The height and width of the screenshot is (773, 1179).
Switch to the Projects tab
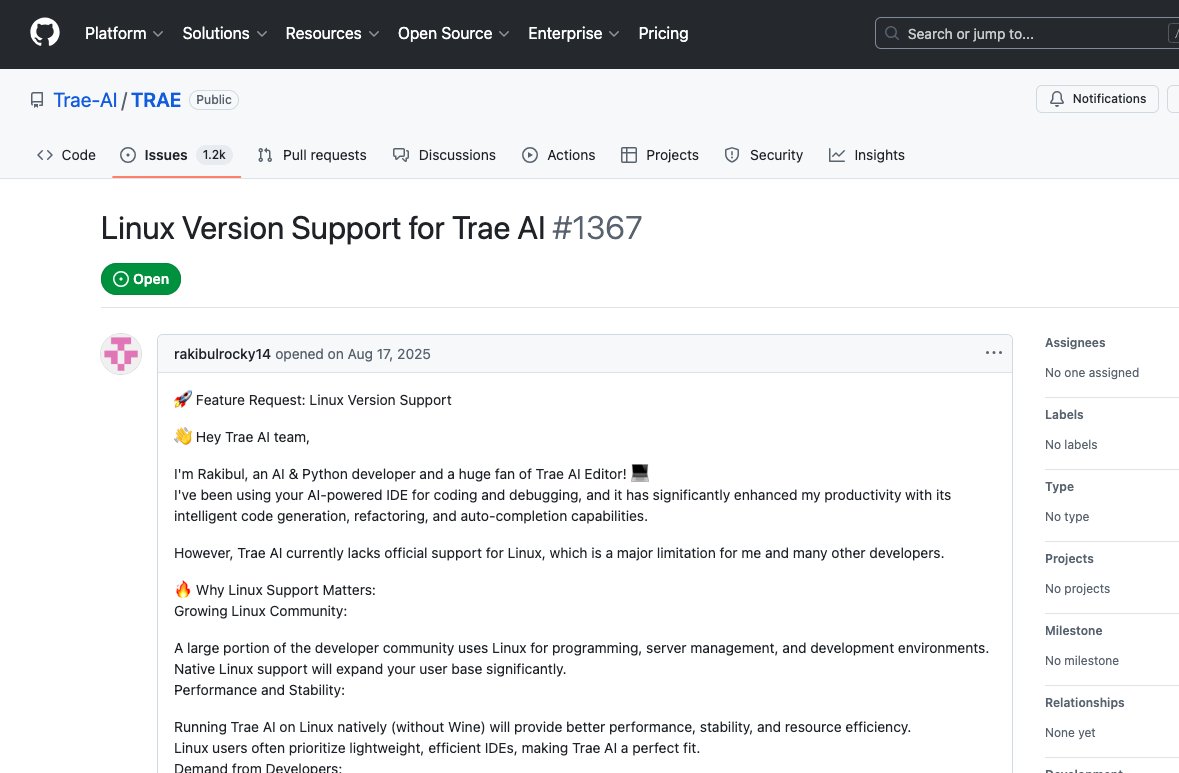tap(659, 155)
